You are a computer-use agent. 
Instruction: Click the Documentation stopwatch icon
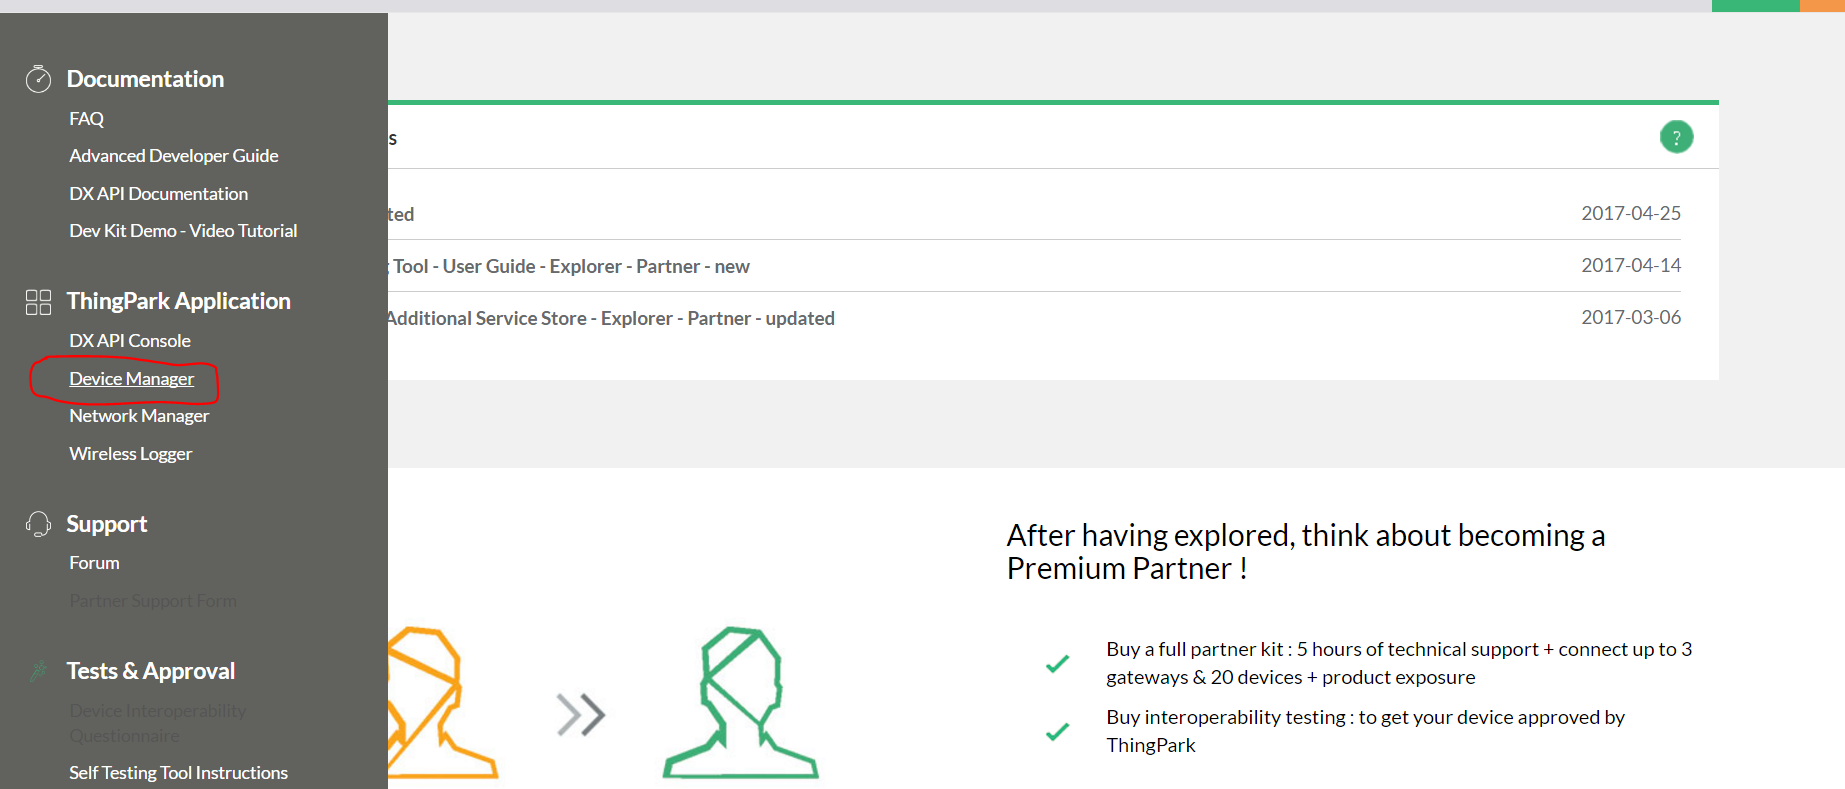point(38,78)
